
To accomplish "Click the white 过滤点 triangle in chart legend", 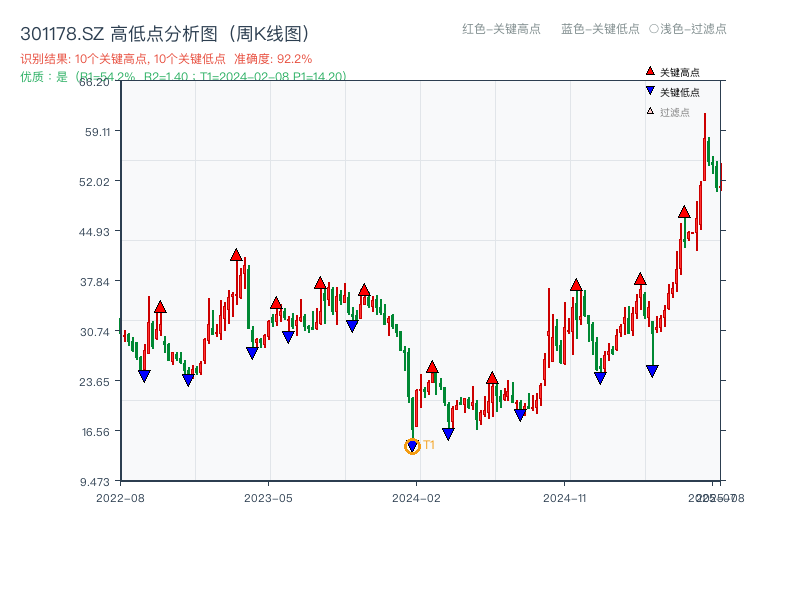I will [650, 111].
